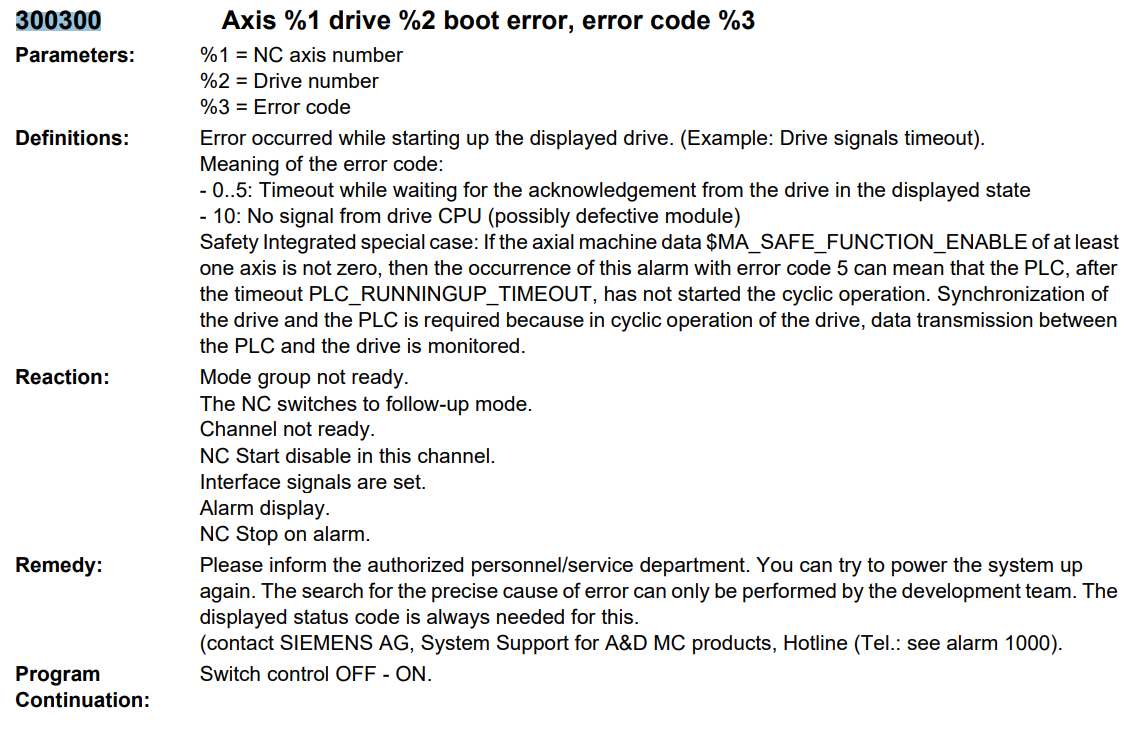
Task: Click the 'NC Stop on alarm.' line
Action: tap(285, 534)
